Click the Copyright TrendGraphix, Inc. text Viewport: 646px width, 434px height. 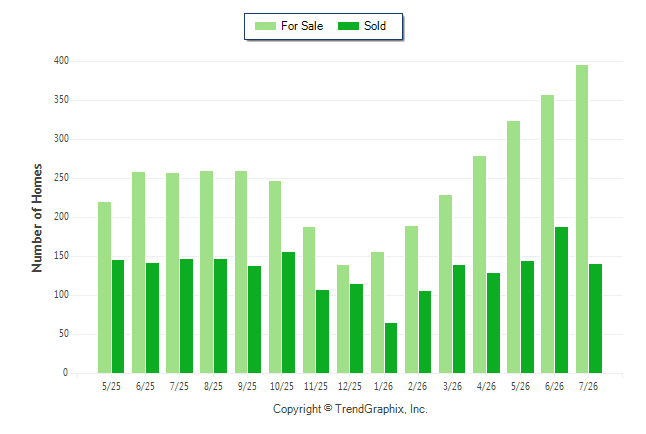point(350,409)
